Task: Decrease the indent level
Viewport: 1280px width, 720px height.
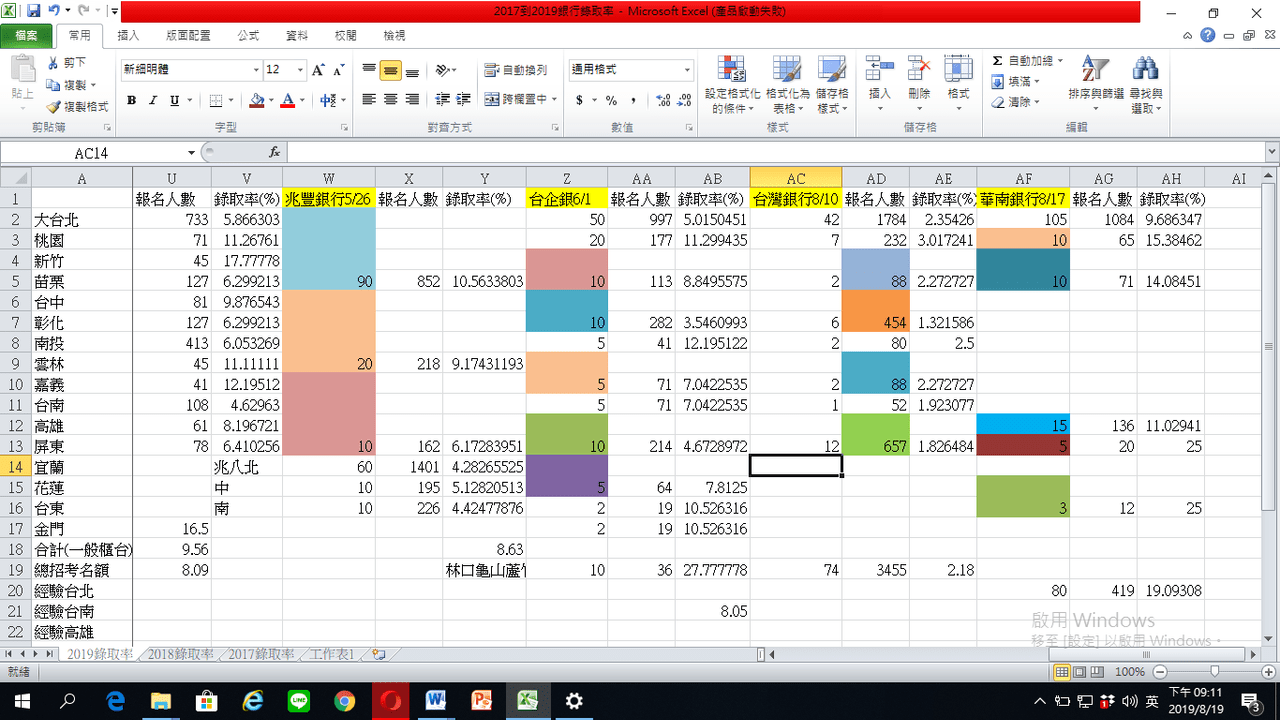Action: point(441,100)
